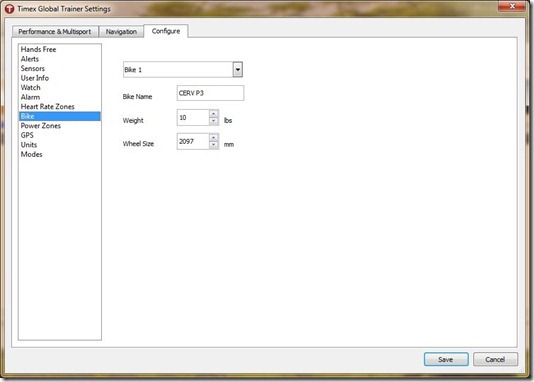Viewport: 534px width, 382px height.
Task: Click the Bike Name label
Action: click(x=137, y=97)
